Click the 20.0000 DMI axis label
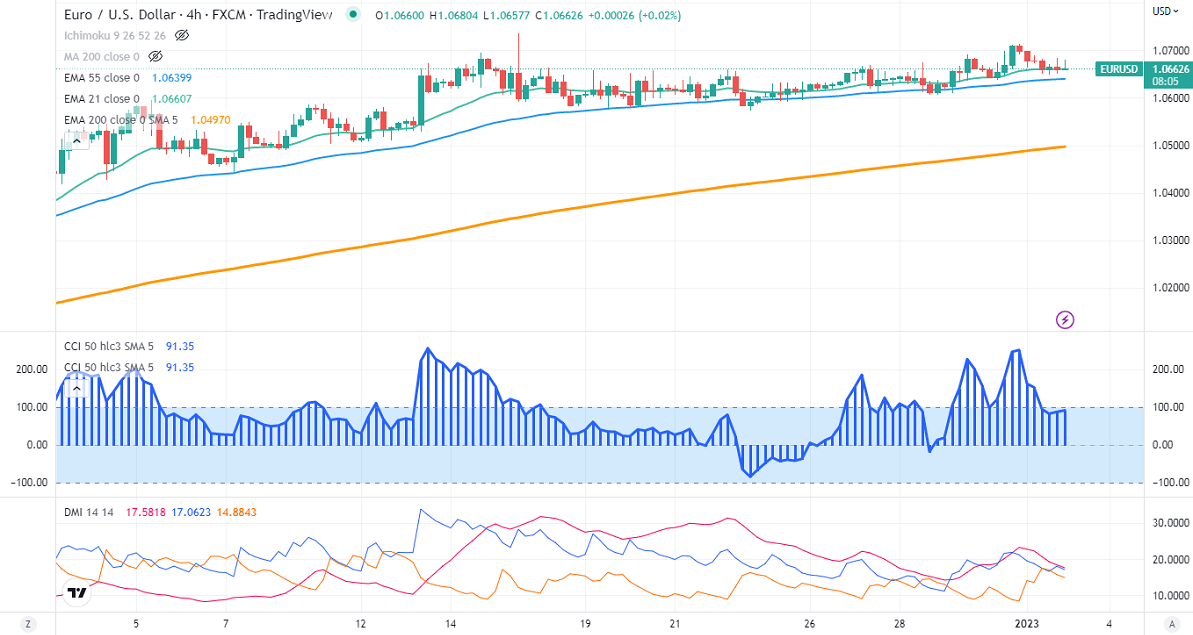The width and height of the screenshot is (1193, 635). (x=1172, y=560)
